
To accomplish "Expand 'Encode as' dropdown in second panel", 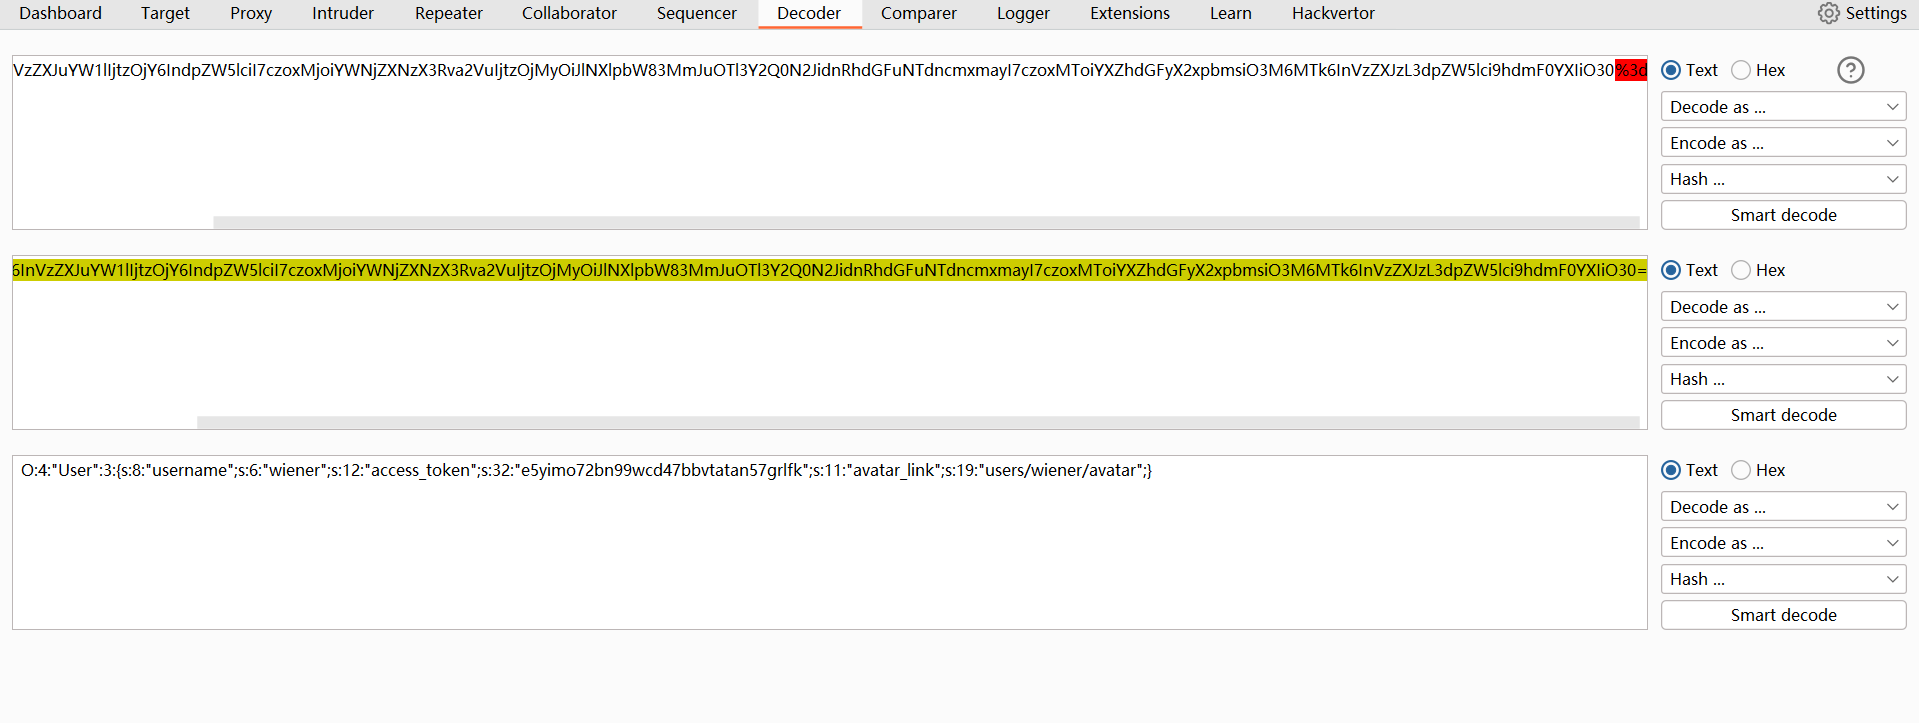I will pos(1783,343).
